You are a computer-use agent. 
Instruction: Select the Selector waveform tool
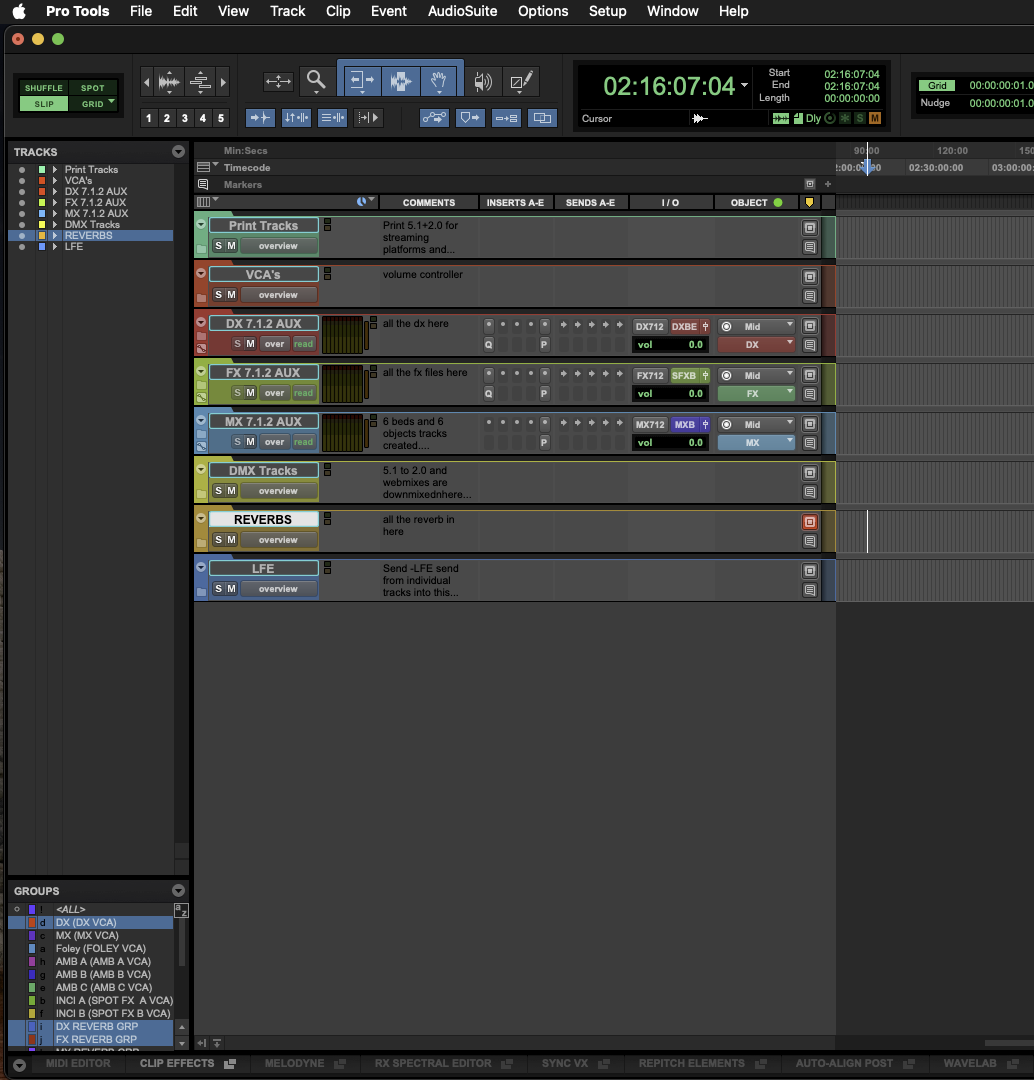tap(400, 81)
